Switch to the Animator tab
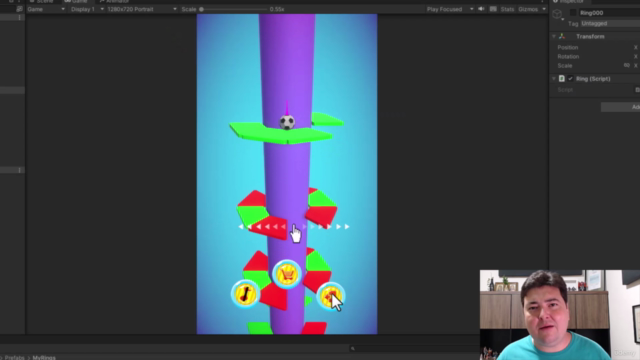640x360 pixels. (114, 2)
